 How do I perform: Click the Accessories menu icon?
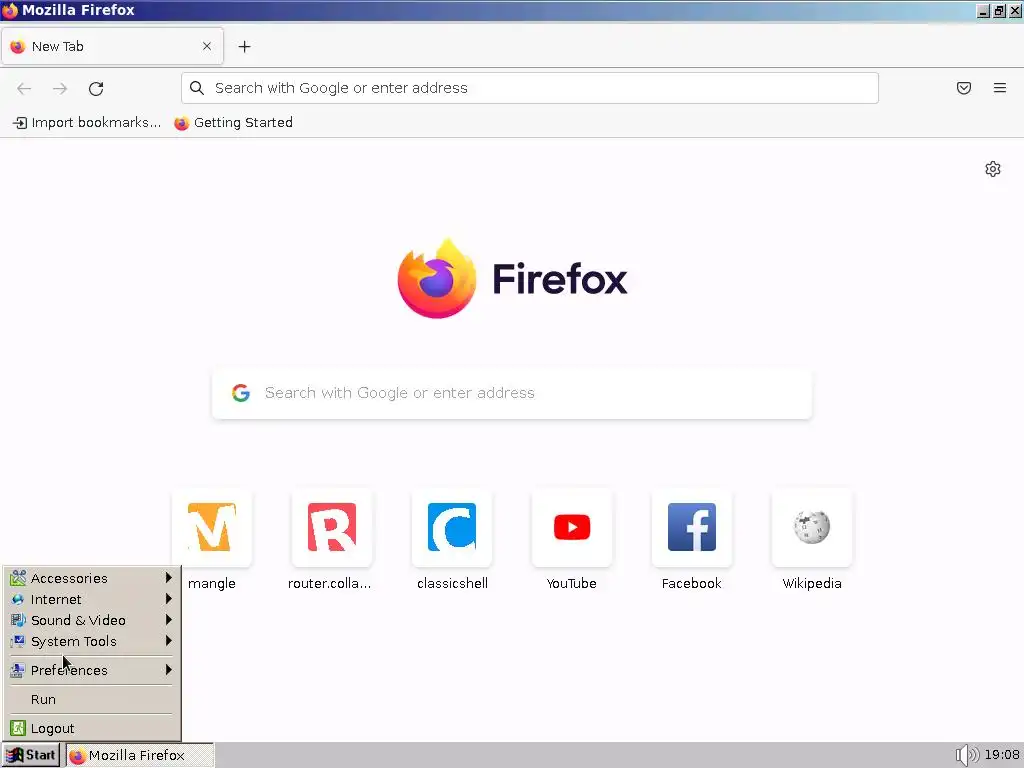pyautogui.click(x=18, y=578)
